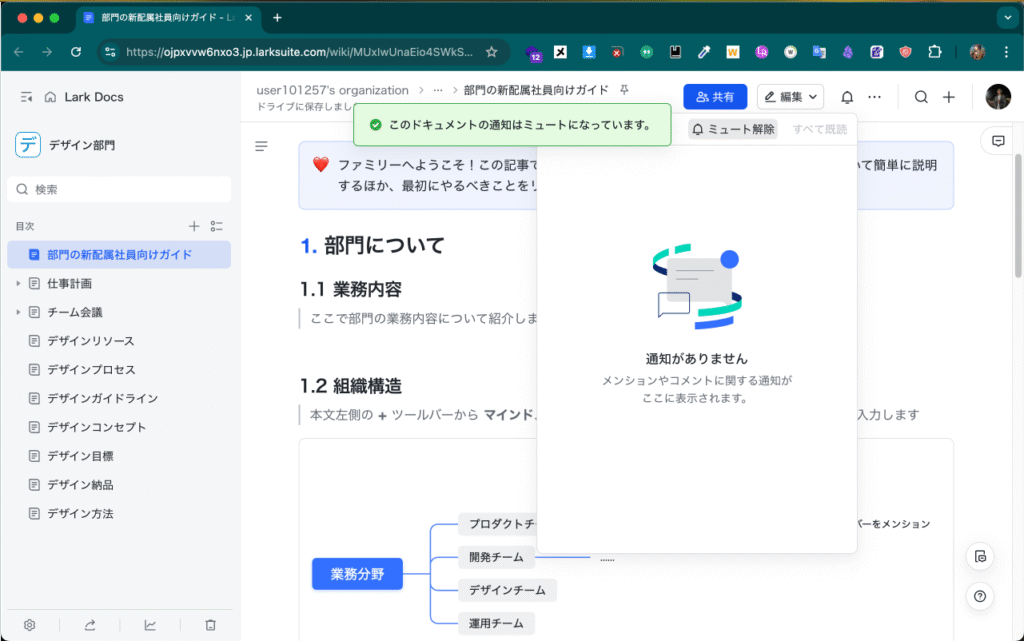Open search with the magnifier icon
The image size is (1024, 641).
point(921,97)
